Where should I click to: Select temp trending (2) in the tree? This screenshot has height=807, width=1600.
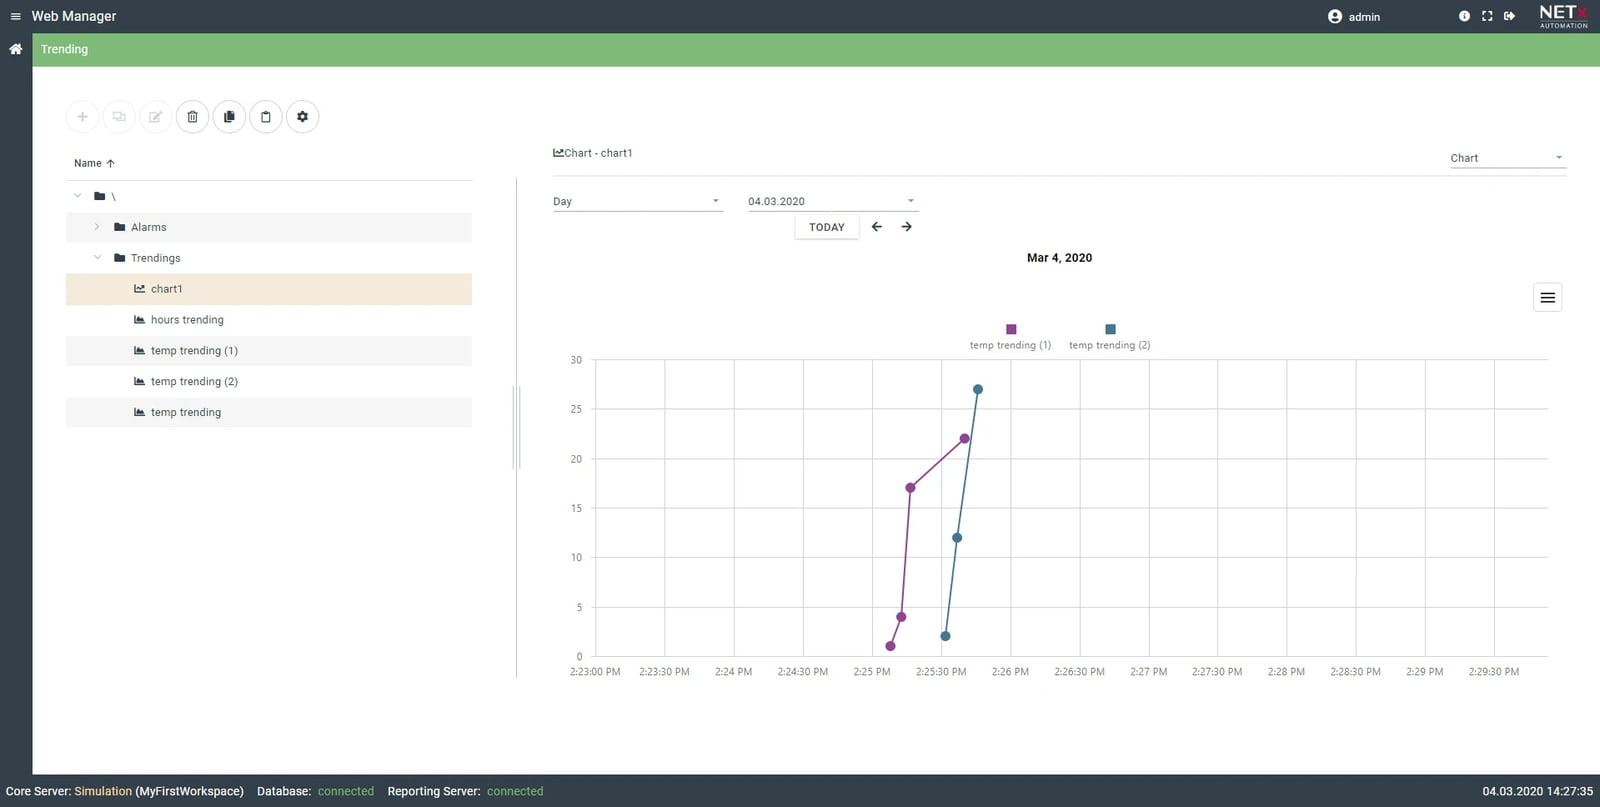pyautogui.click(x=269, y=382)
